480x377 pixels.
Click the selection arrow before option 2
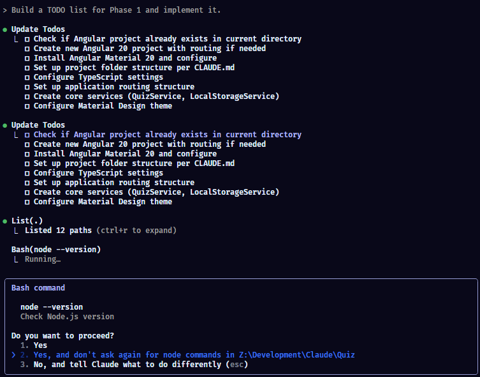point(14,355)
